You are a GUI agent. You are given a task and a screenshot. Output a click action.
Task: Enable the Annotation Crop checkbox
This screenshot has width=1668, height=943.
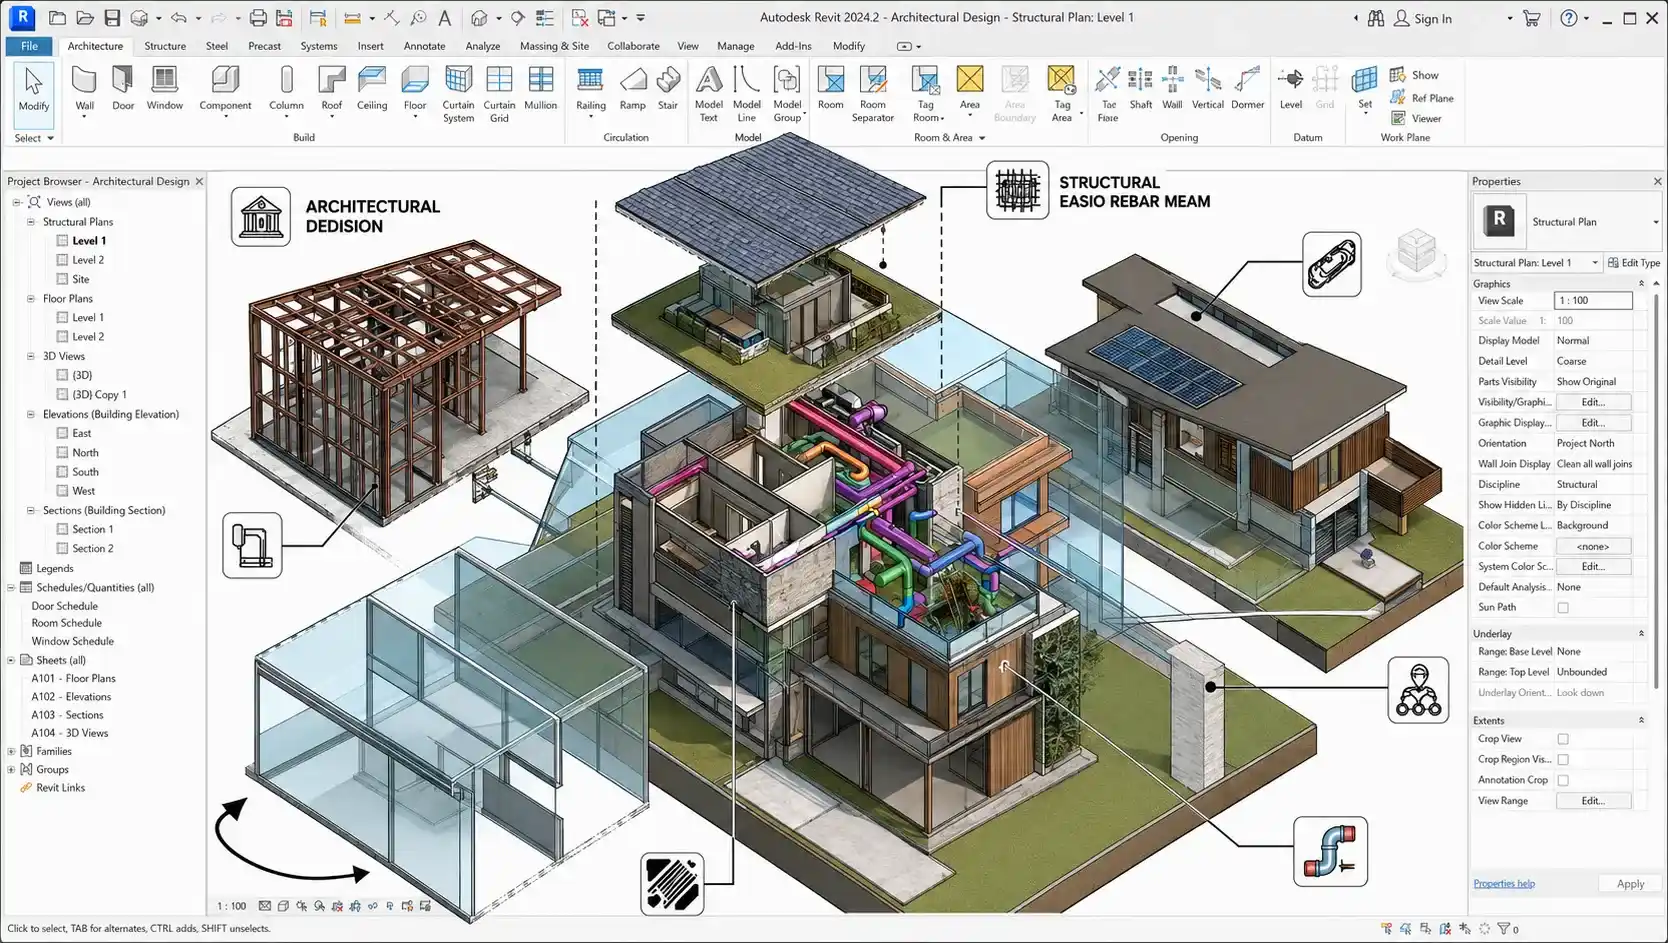pyautogui.click(x=1563, y=780)
